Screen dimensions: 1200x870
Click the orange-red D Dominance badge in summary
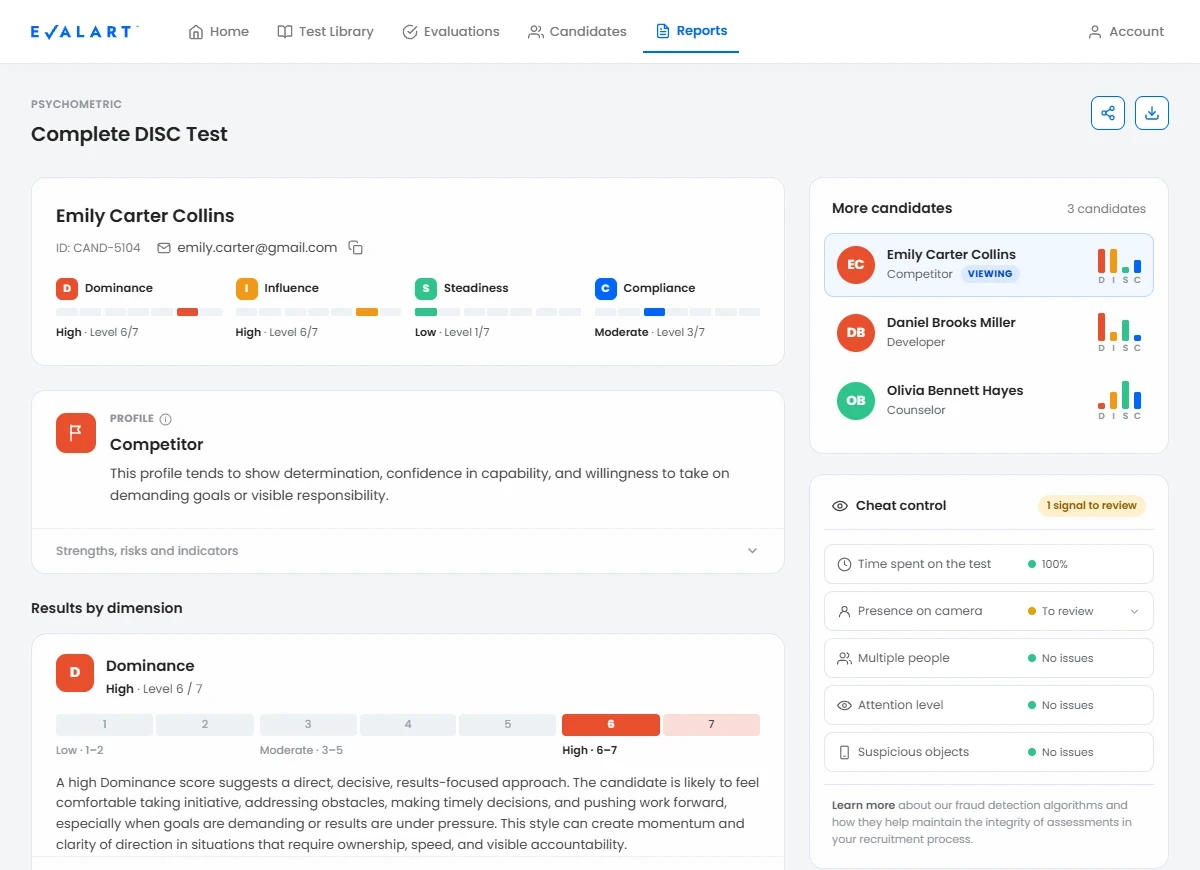click(67, 288)
